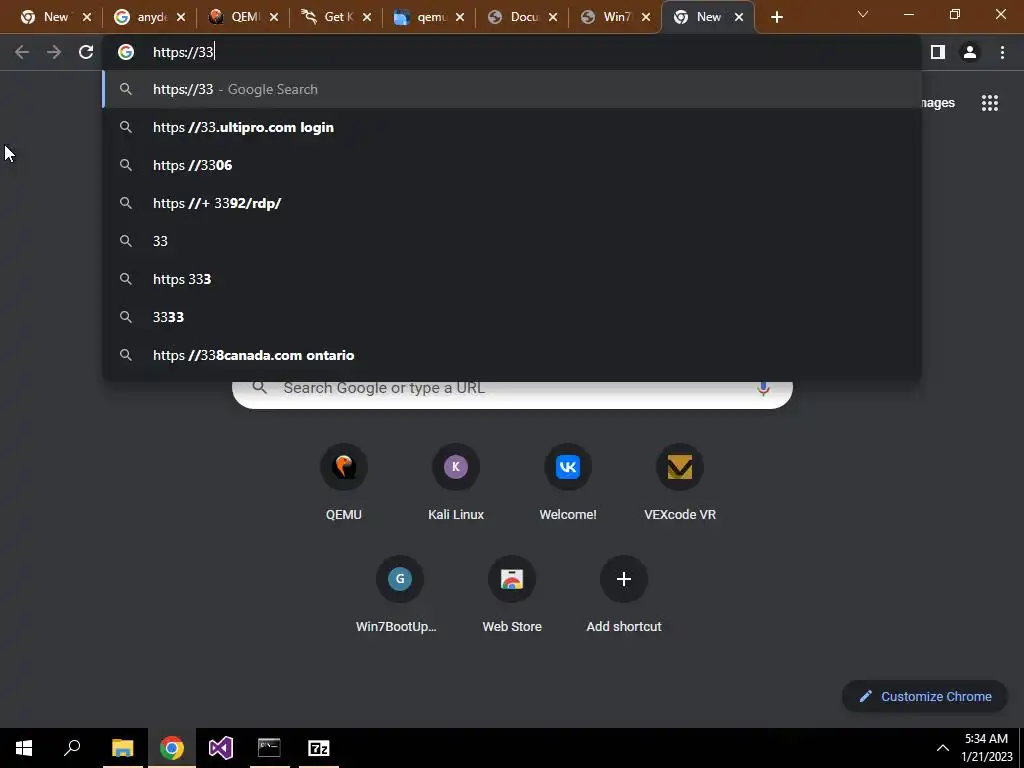This screenshot has width=1024, height=768.
Task: Open Chrome's three-dot menu
Action: coord(1002,52)
